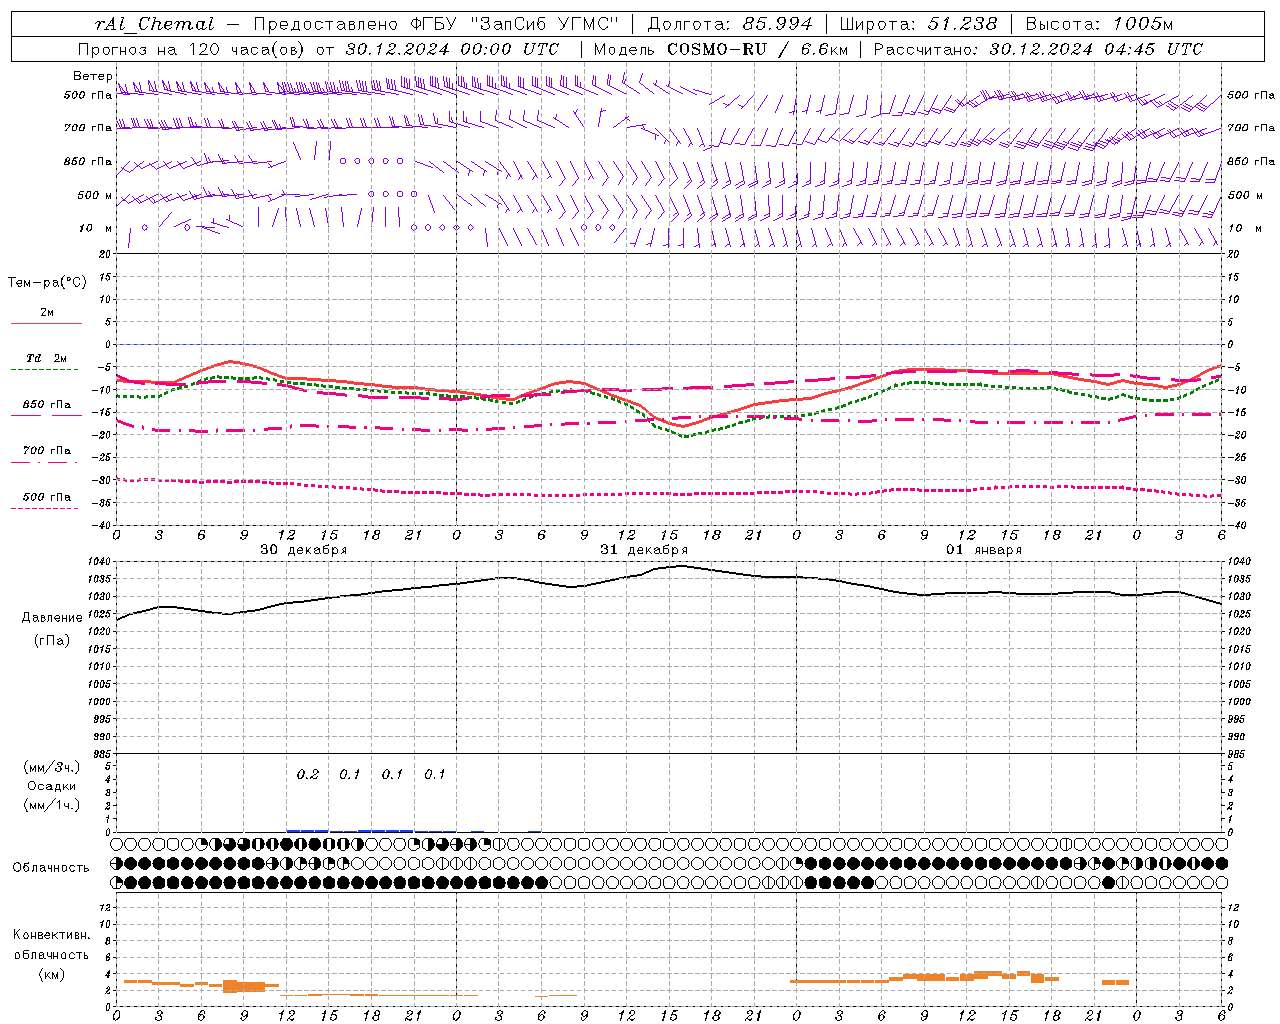
Task: Click 850 гПа label in the temperature legend
Action: point(47,405)
